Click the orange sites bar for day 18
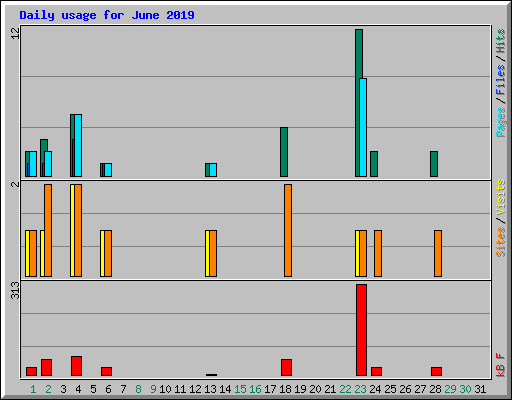The image size is (512, 400). click(x=288, y=230)
